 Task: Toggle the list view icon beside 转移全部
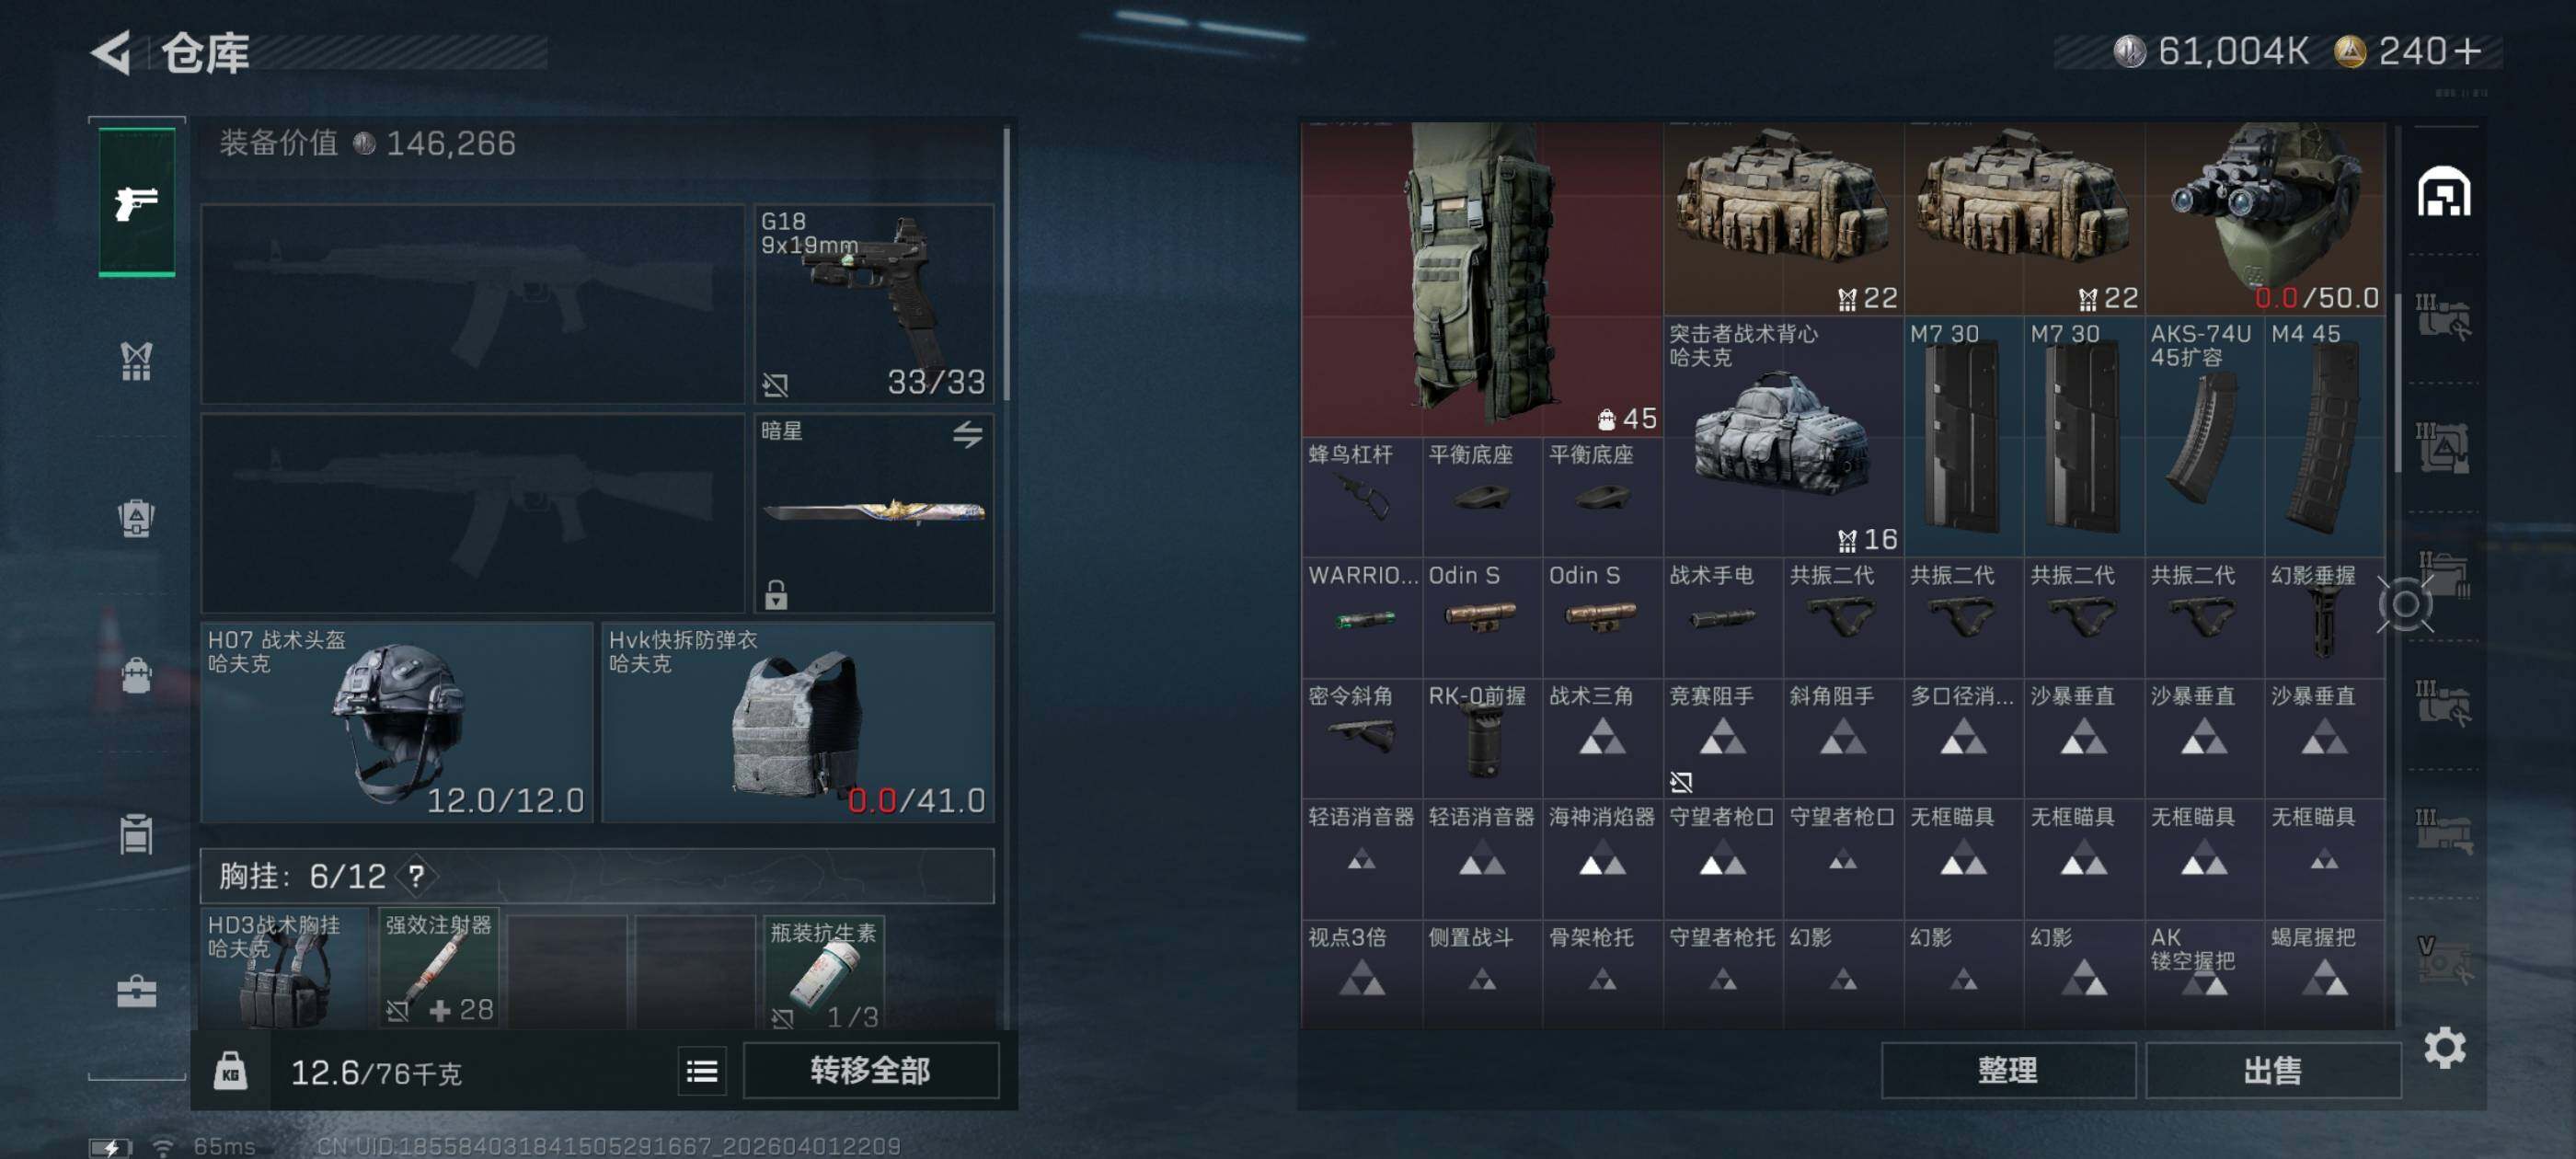click(702, 1071)
